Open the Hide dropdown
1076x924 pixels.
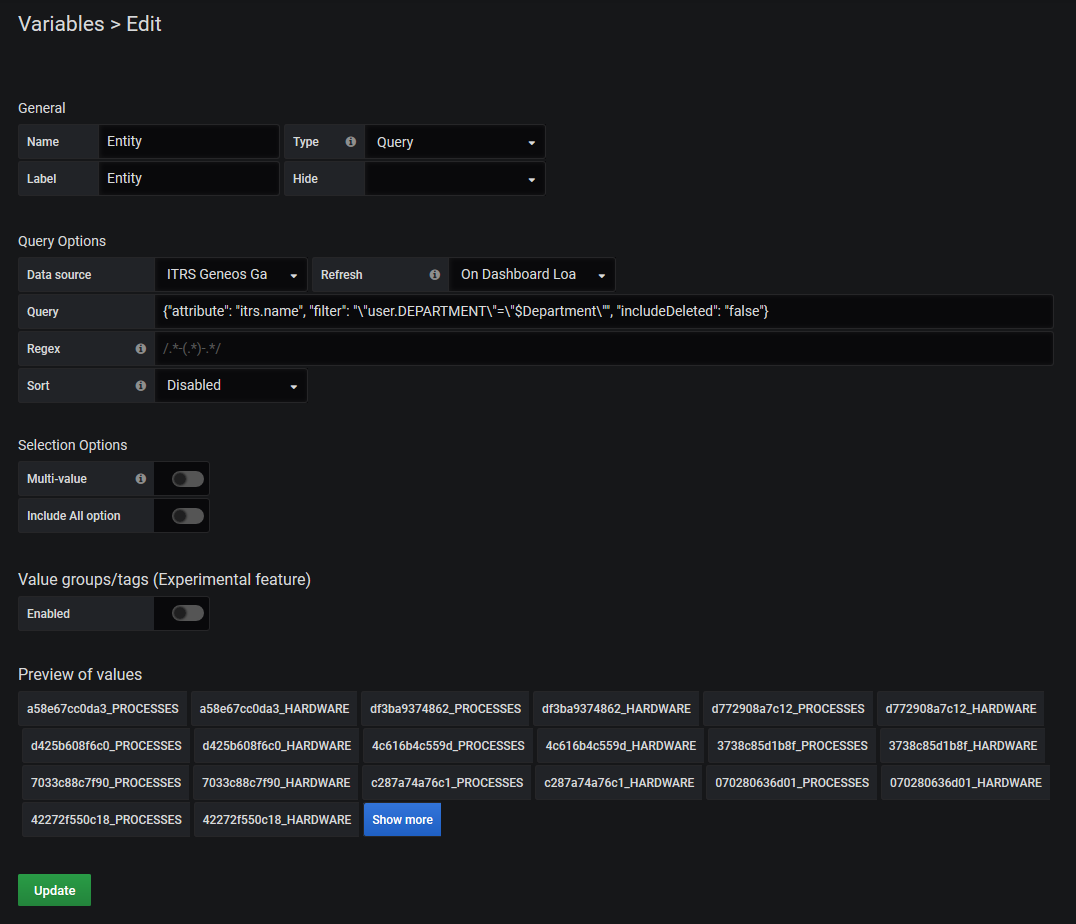[x=455, y=179]
